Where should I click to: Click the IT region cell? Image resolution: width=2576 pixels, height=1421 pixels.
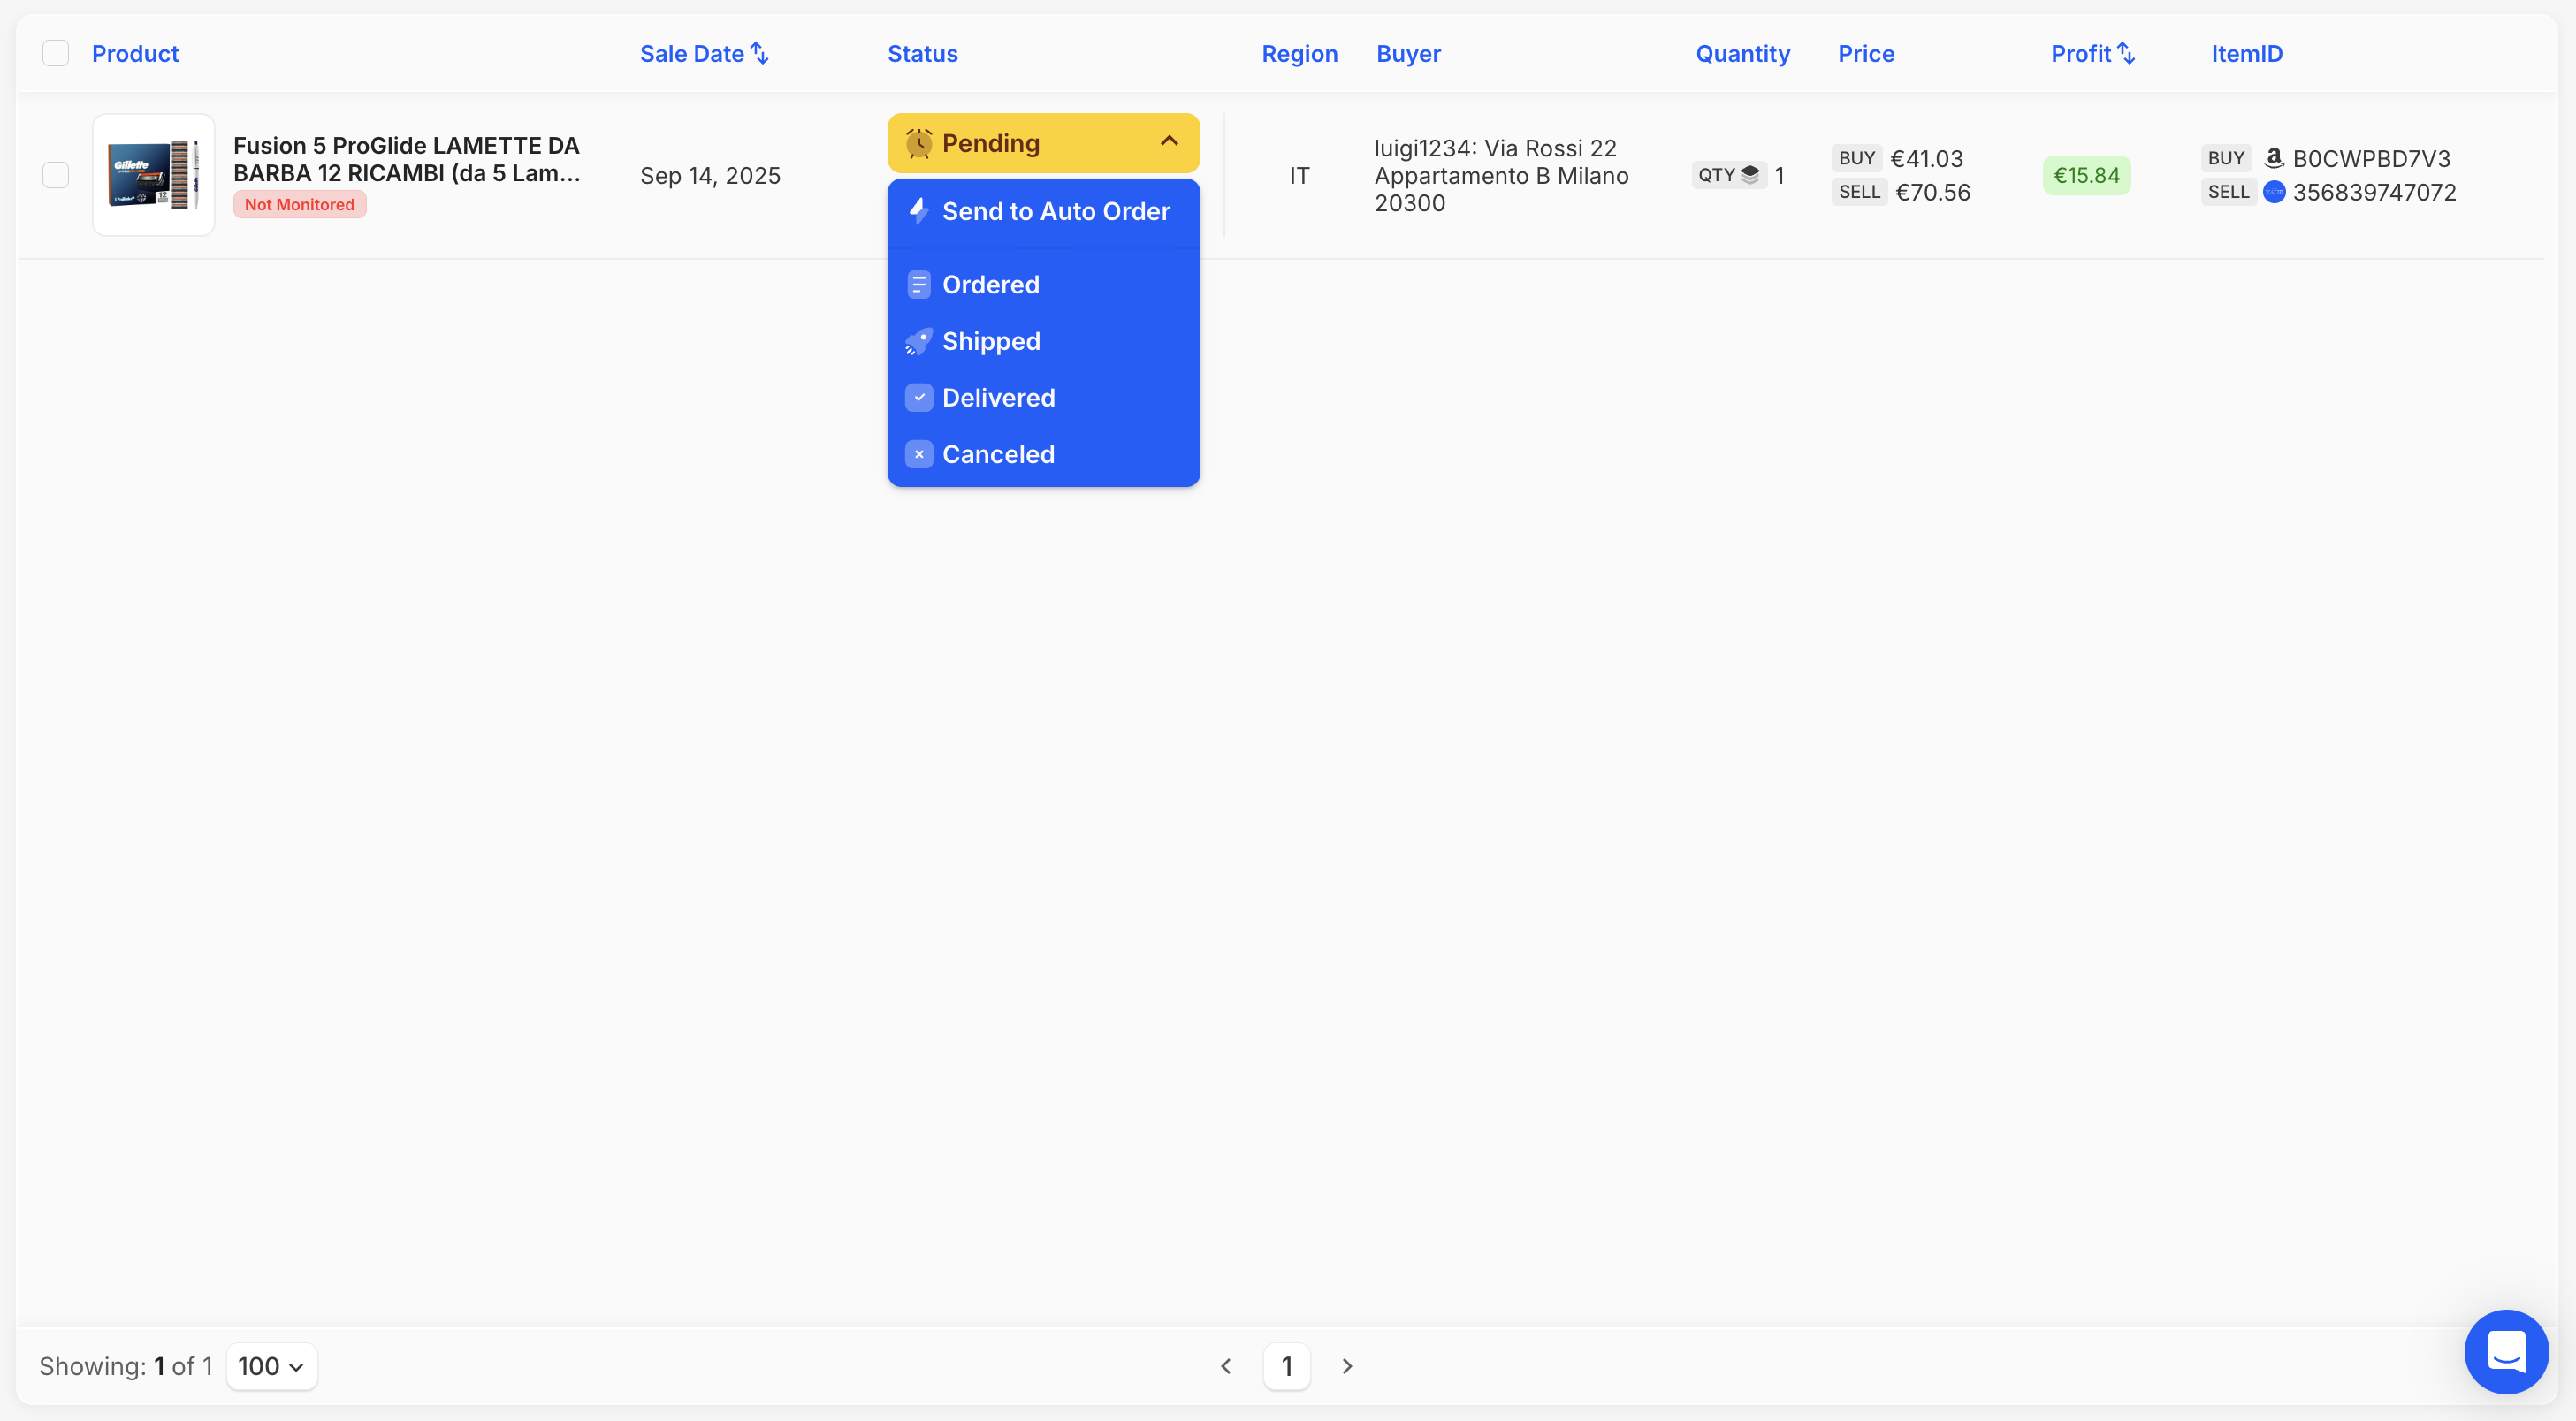[1299, 176]
